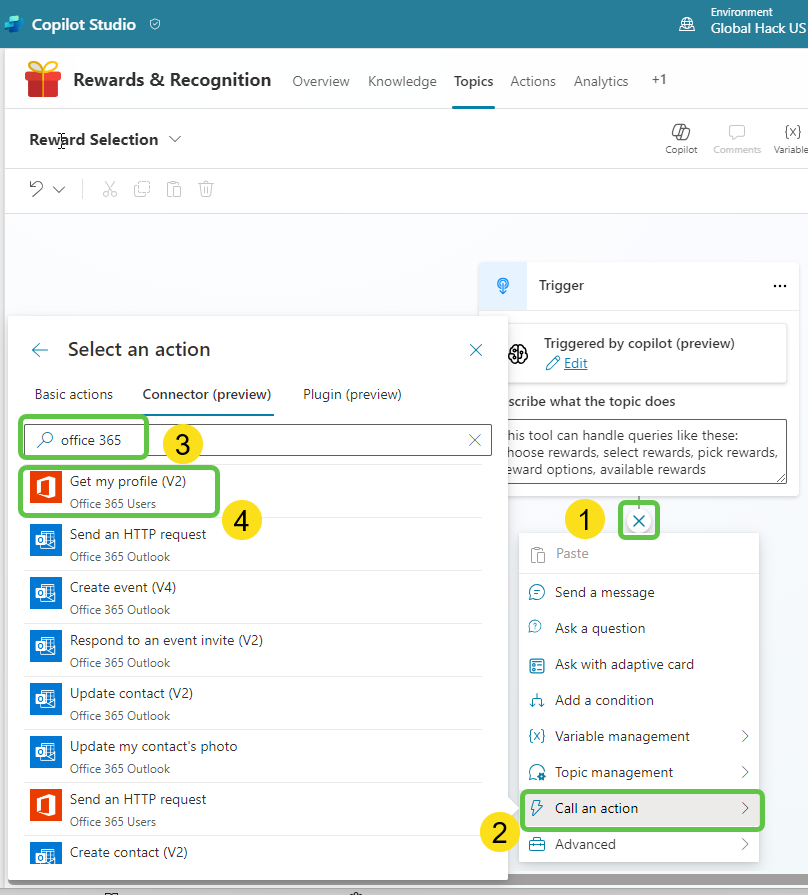Click the Paste clipboard icon in the toolbar

click(x=173, y=188)
